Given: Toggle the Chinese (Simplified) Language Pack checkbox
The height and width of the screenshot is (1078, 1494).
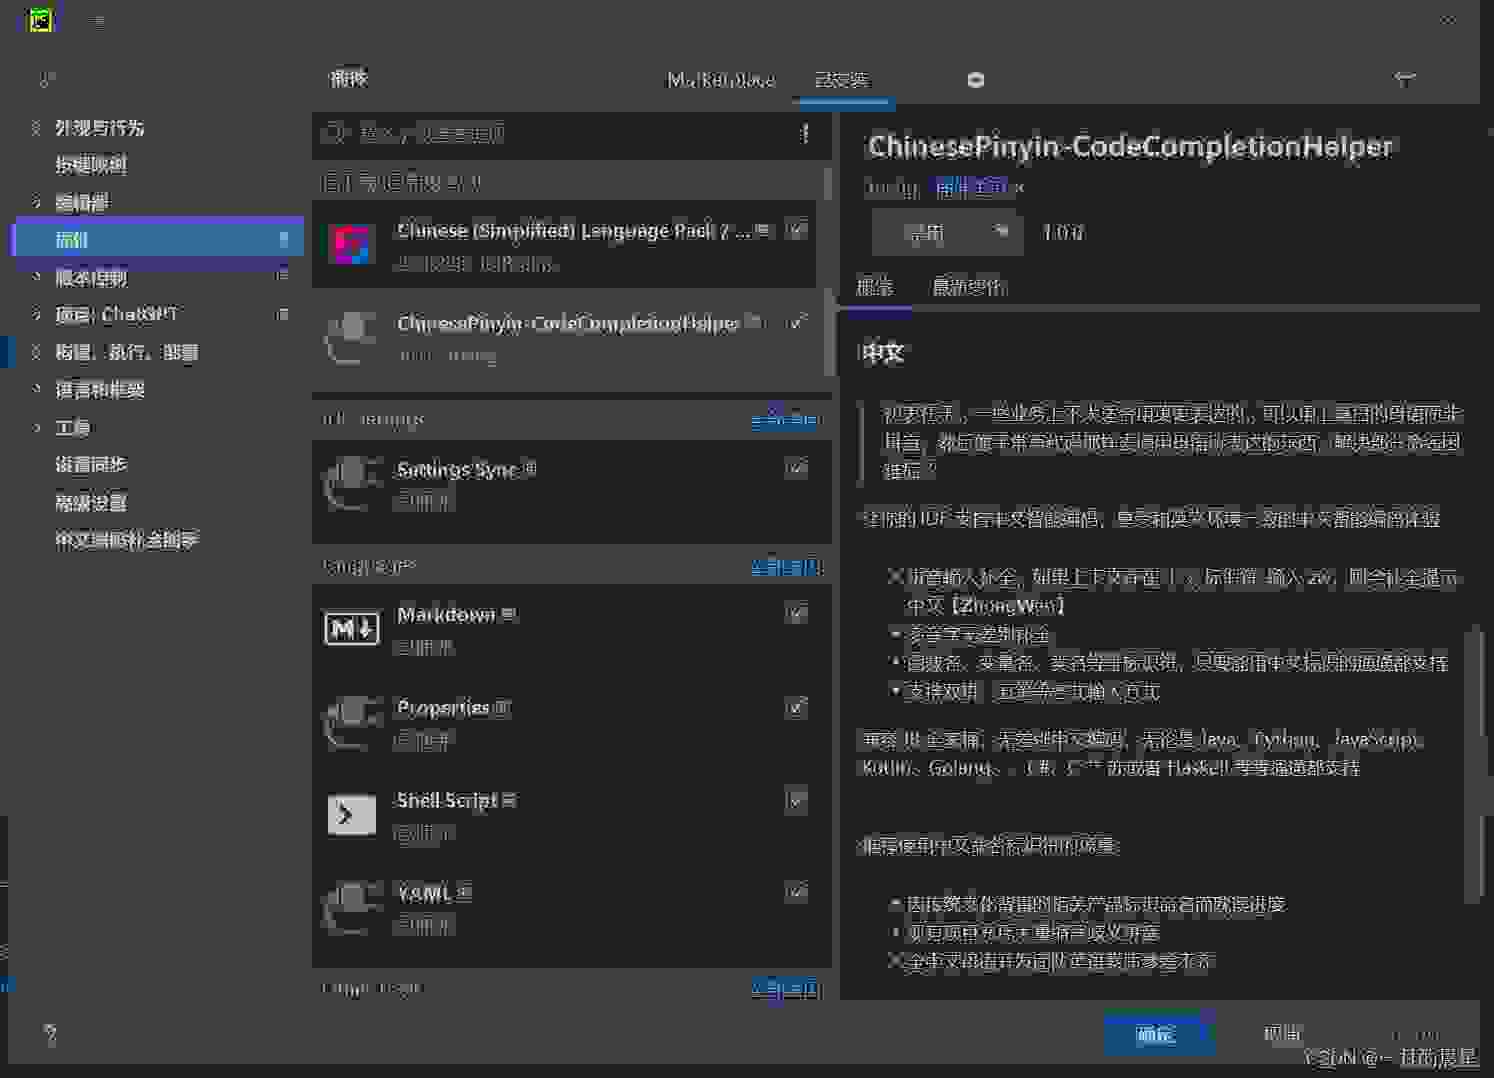Looking at the screenshot, I should [796, 230].
